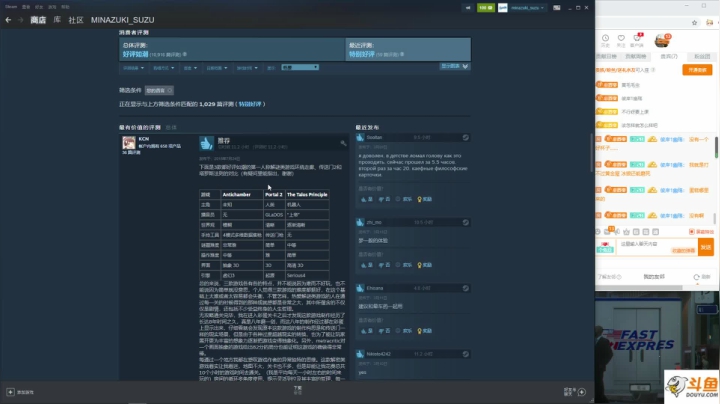
Task: Give an award to Sooltan's review
Action: click(x=424, y=199)
